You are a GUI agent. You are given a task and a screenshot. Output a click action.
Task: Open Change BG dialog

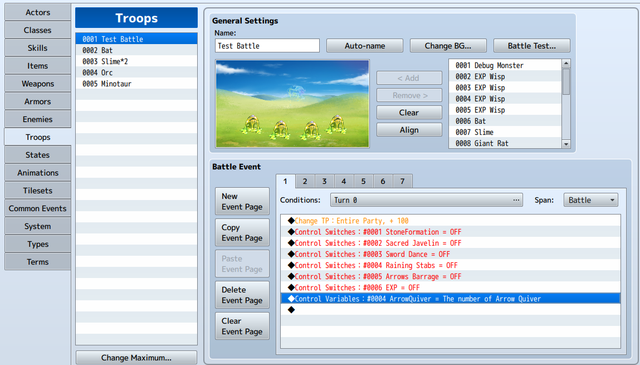coord(448,46)
